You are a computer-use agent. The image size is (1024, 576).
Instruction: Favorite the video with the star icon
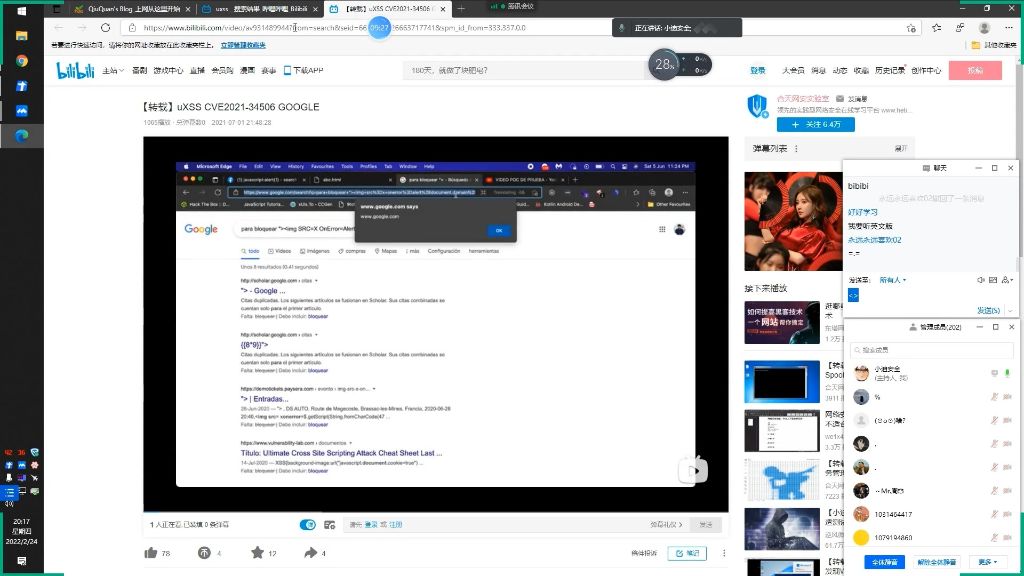click(x=257, y=553)
